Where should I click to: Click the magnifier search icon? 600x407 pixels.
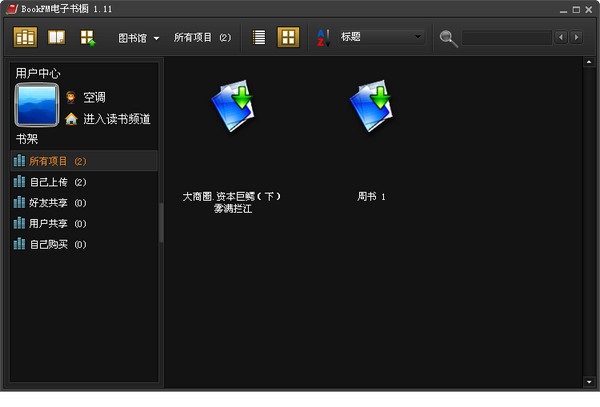[x=448, y=39]
